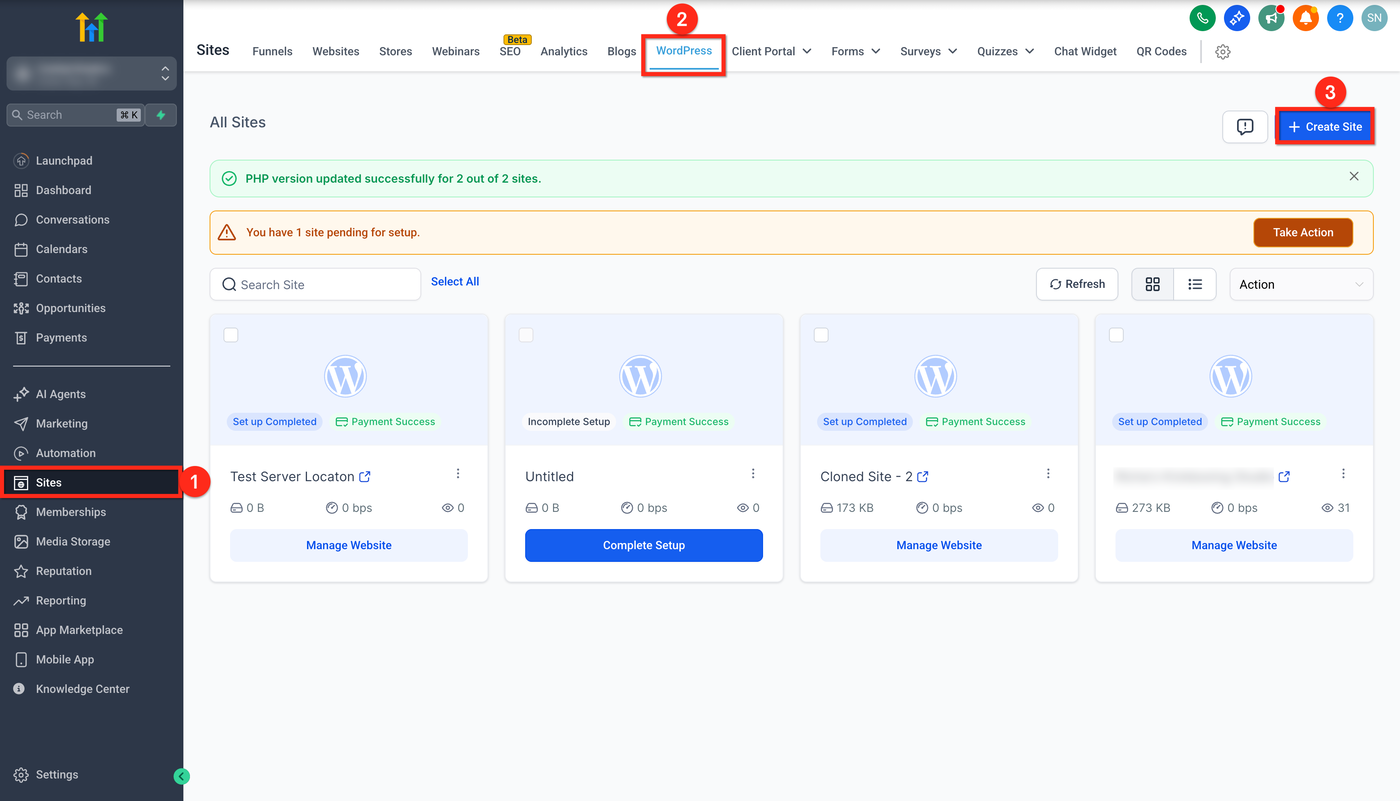This screenshot has height=801, width=1400.
Task: Open external link for Test Server Locaton
Action: pyautogui.click(x=365, y=477)
